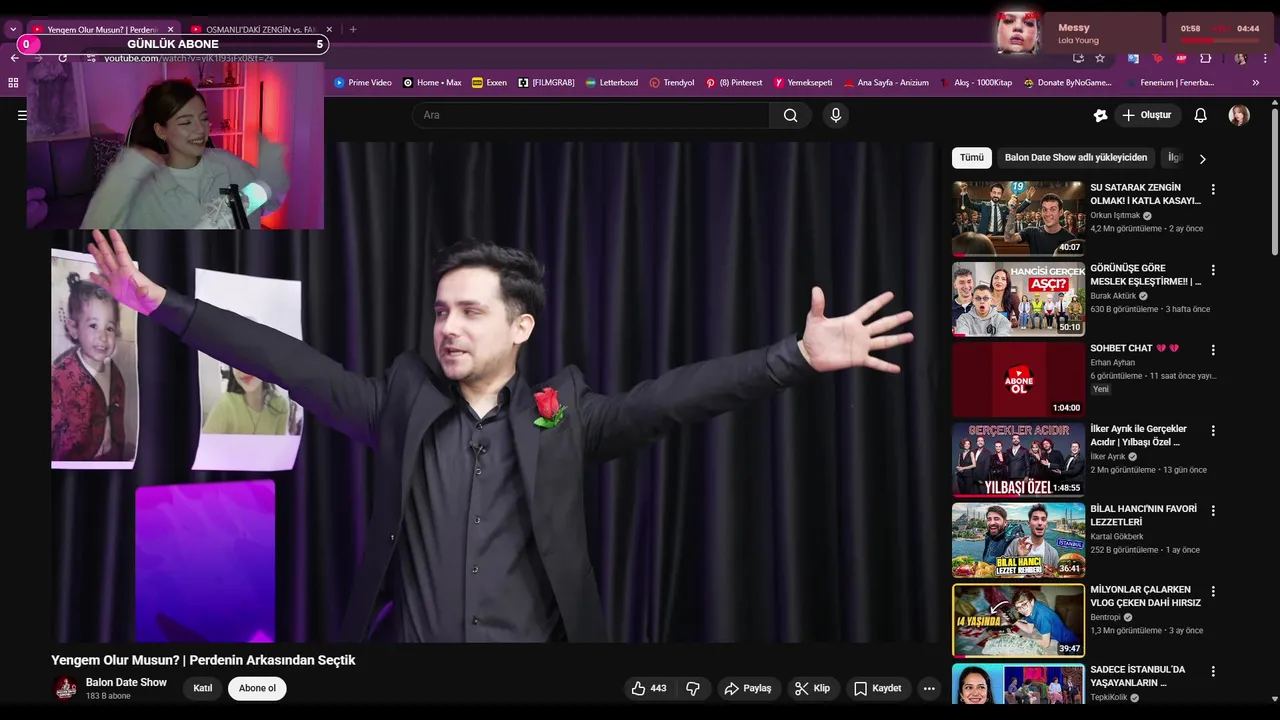Like the video showing 443 likes

click(648, 688)
